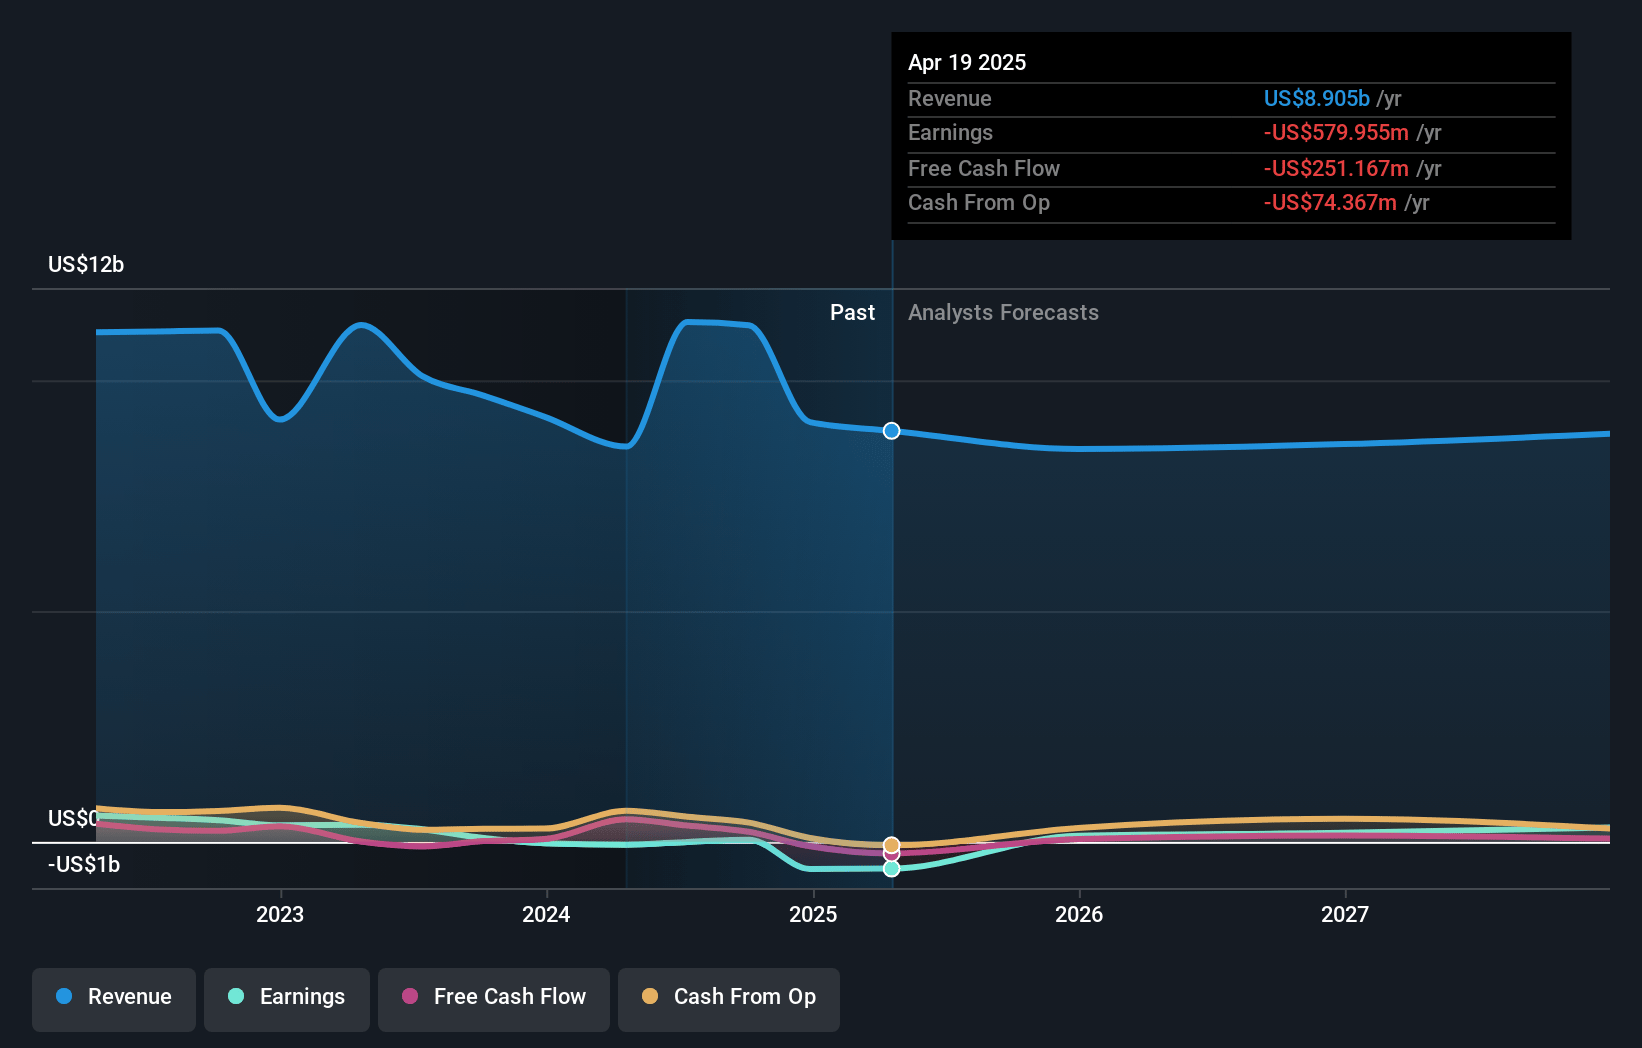The width and height of the screenshot is (1642, 1048).
Task: Click the -US$251.167m free cash flow value
Action: tap(1336, 169)
